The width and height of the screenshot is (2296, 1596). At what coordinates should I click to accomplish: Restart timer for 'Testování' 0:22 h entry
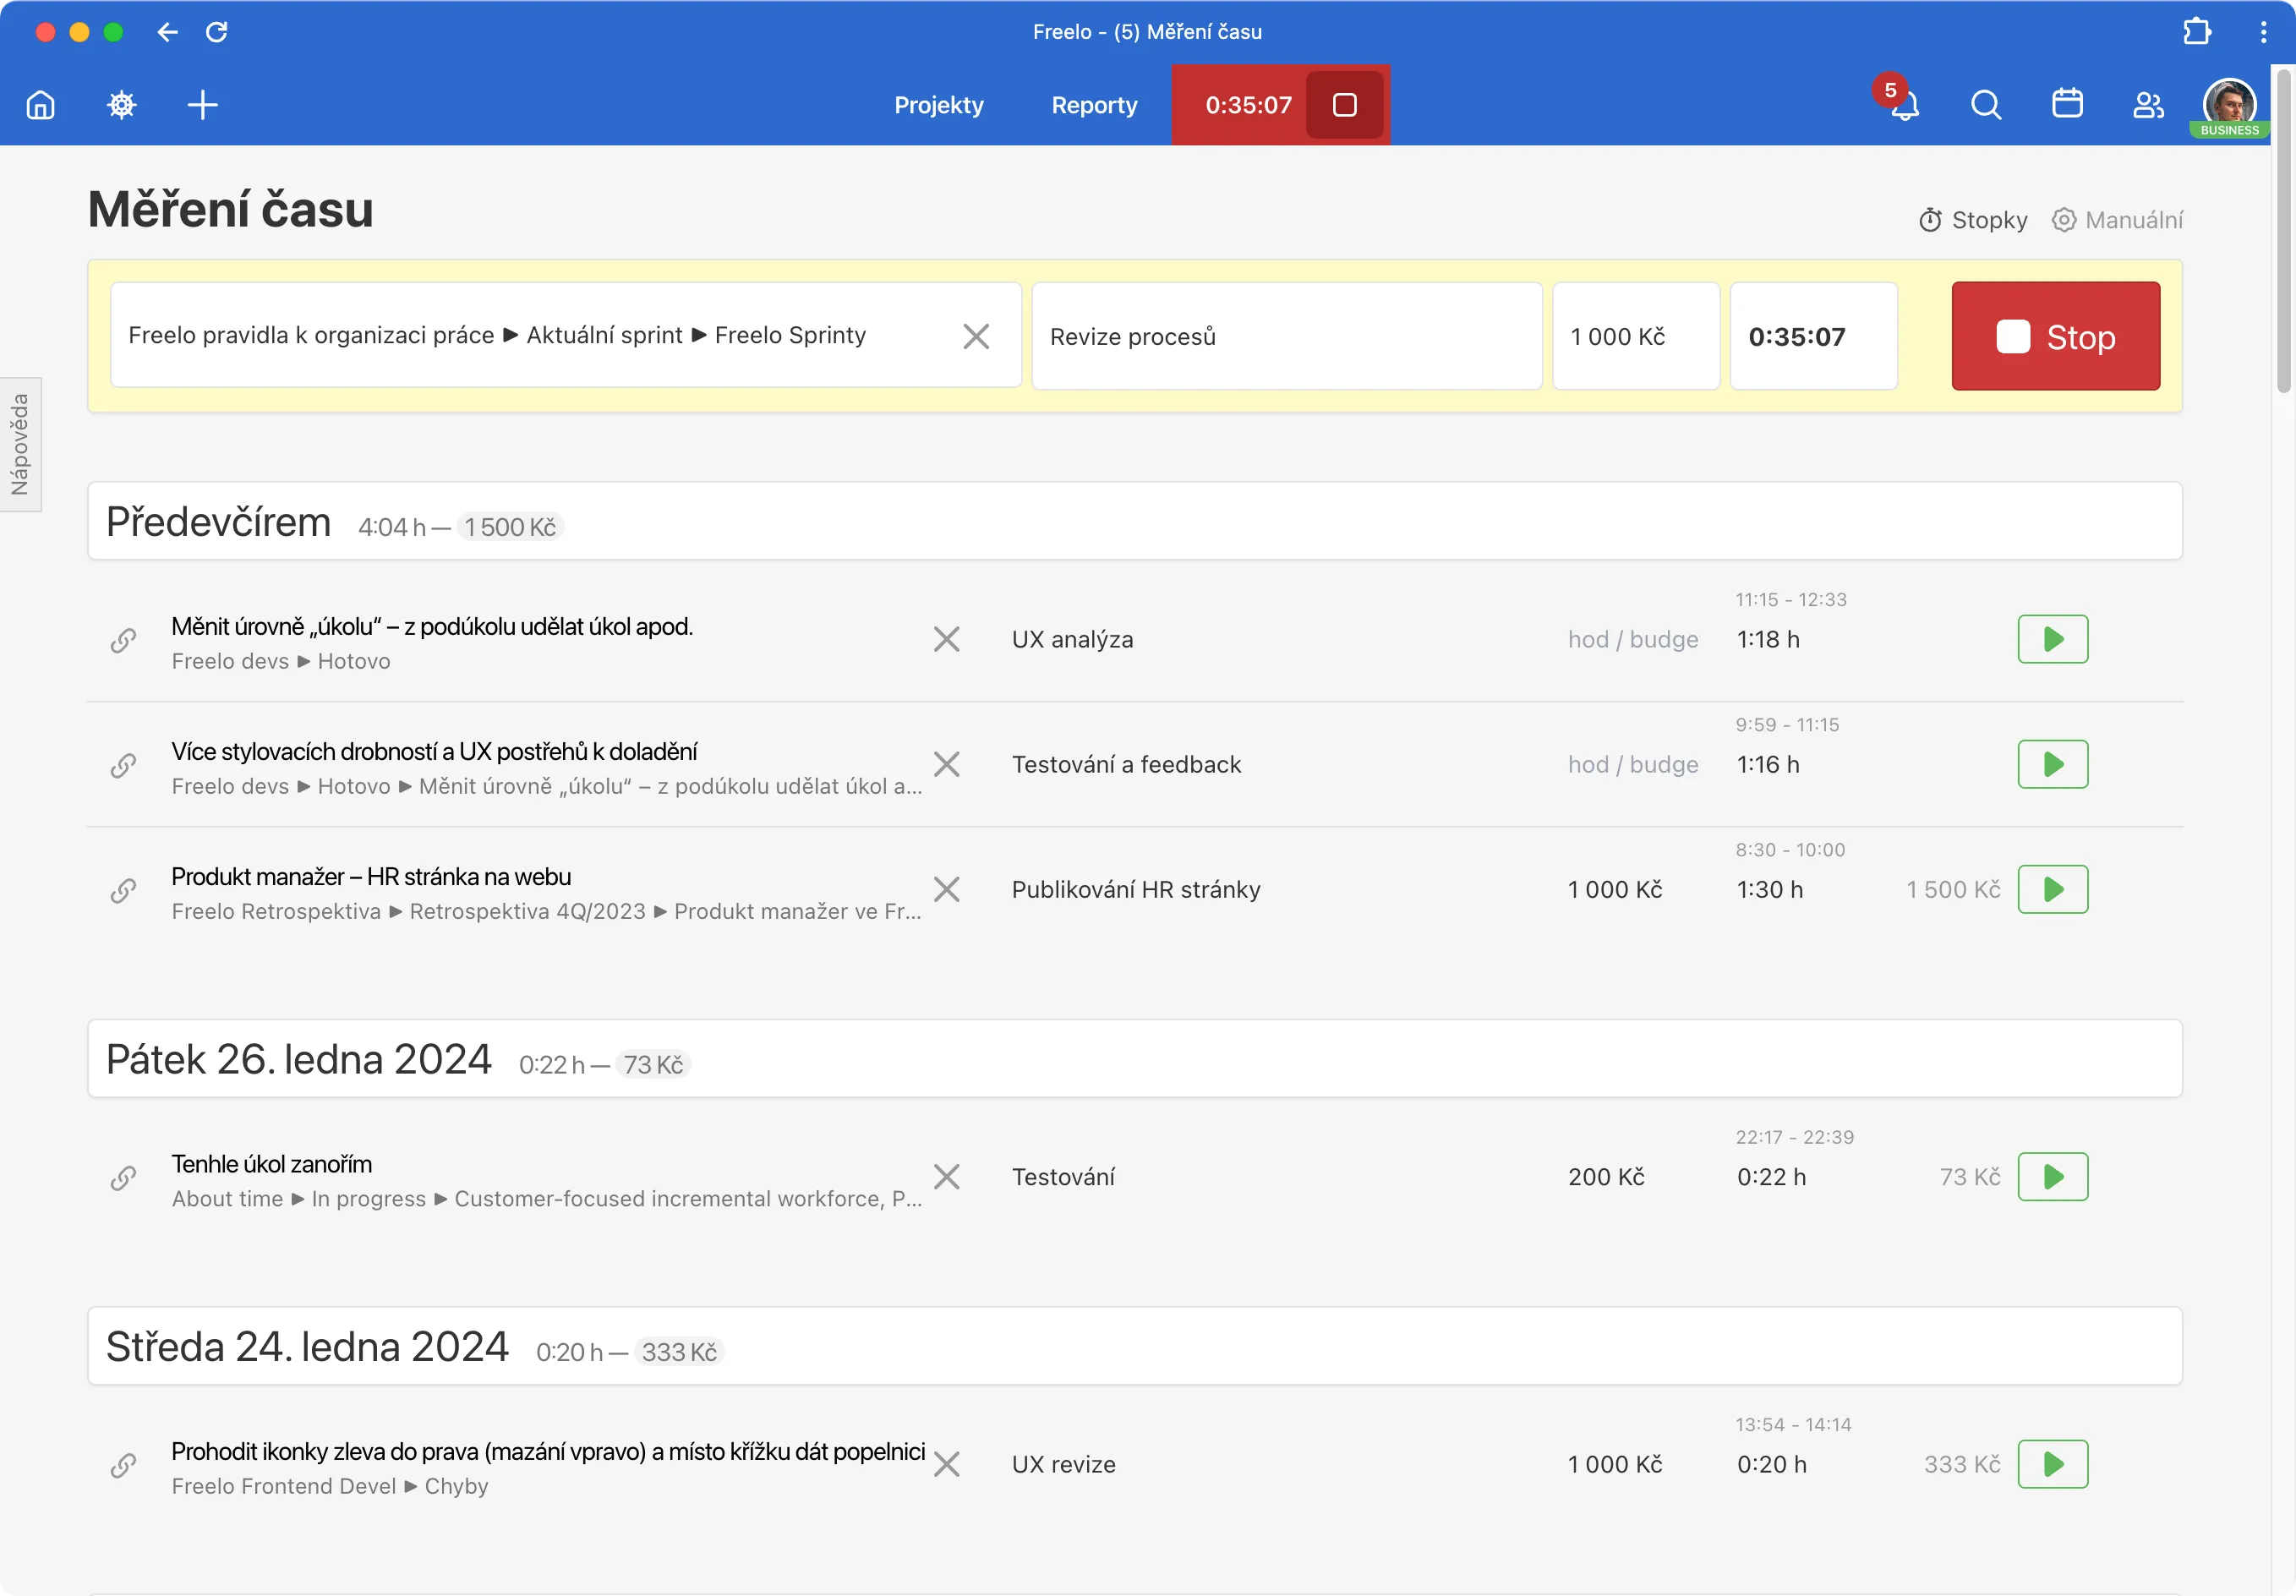tap(2052, 1178)
